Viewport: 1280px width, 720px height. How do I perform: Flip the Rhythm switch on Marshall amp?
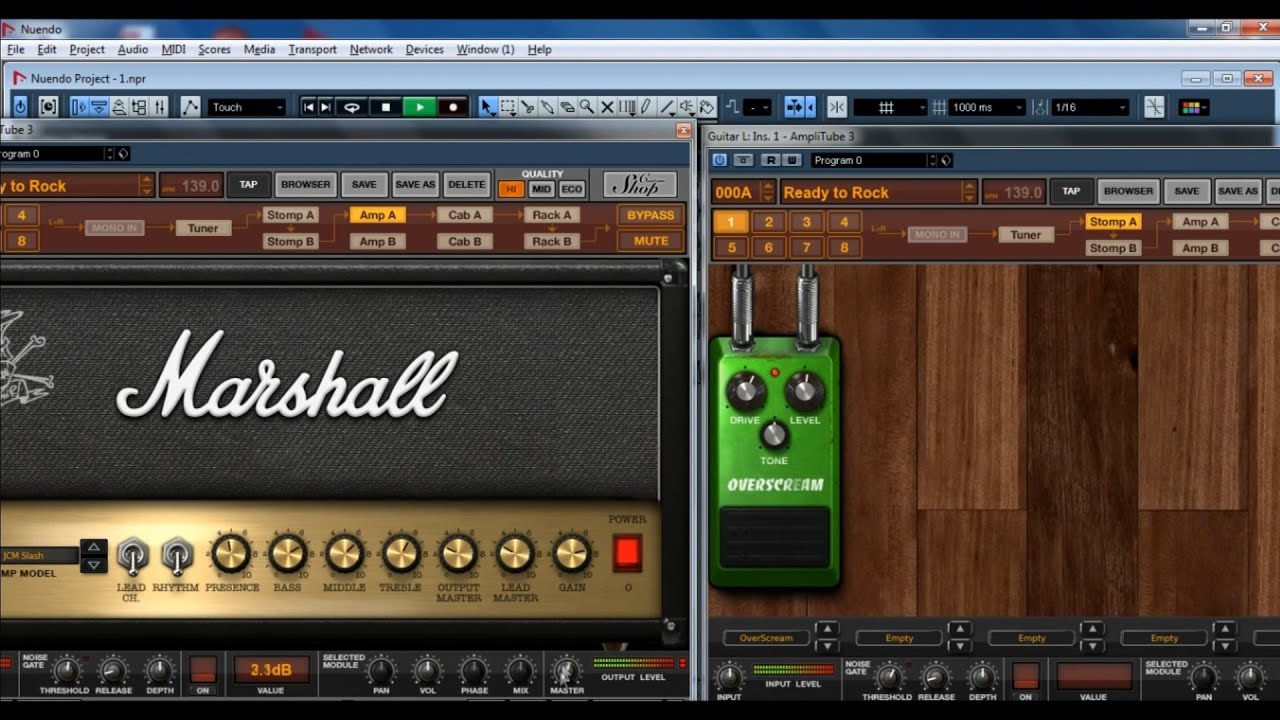177,555
